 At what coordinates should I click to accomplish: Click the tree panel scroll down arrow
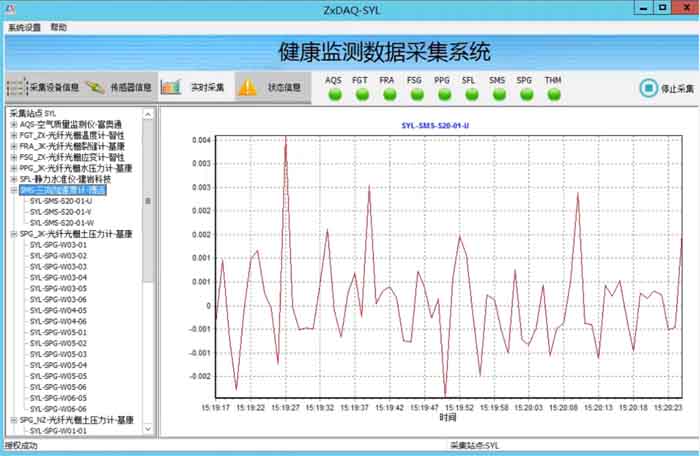tap(149, 430)
